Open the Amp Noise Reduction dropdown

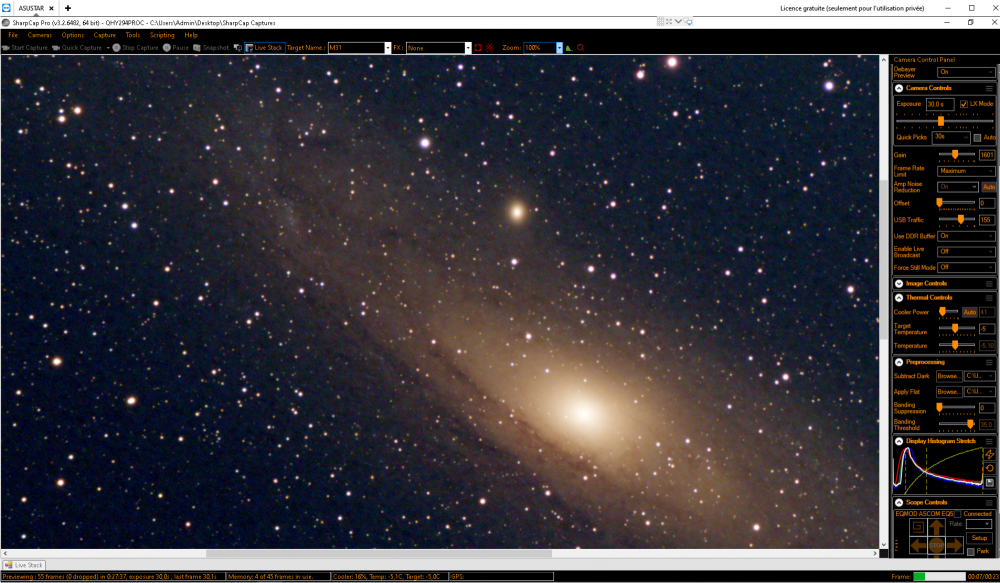957,187
